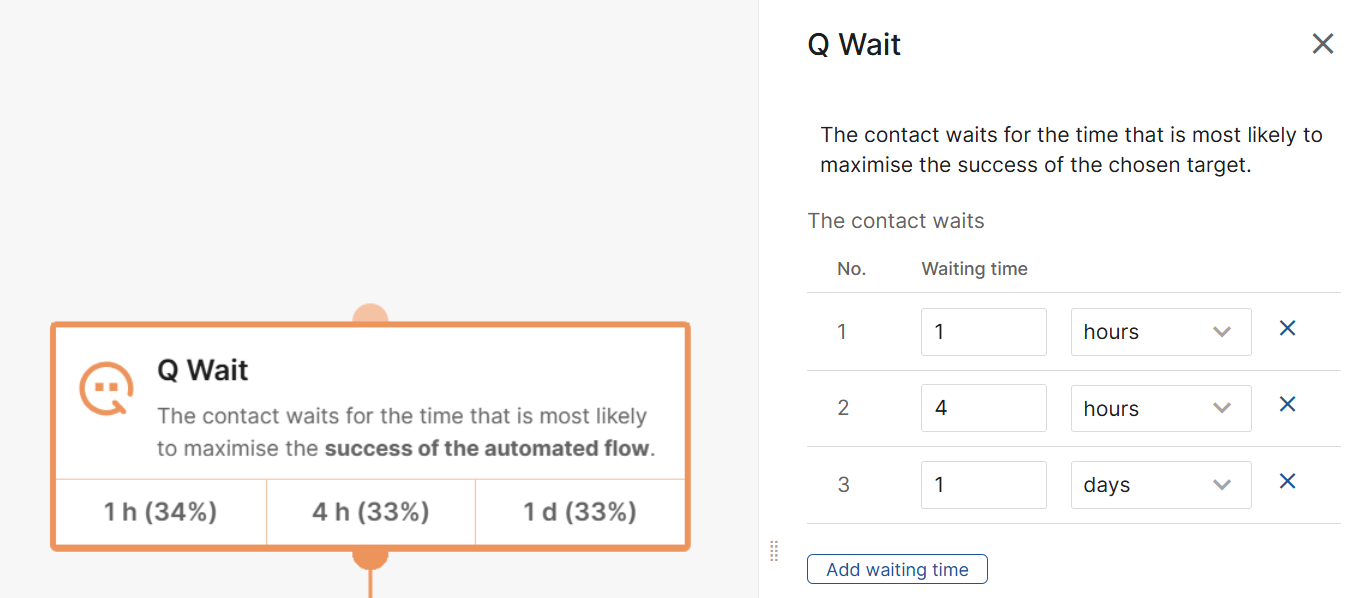The image size is (1372, 598).
Task: Open the unit dropdown for row 1
Action: pyautogui.click(x=1161, y=332)
